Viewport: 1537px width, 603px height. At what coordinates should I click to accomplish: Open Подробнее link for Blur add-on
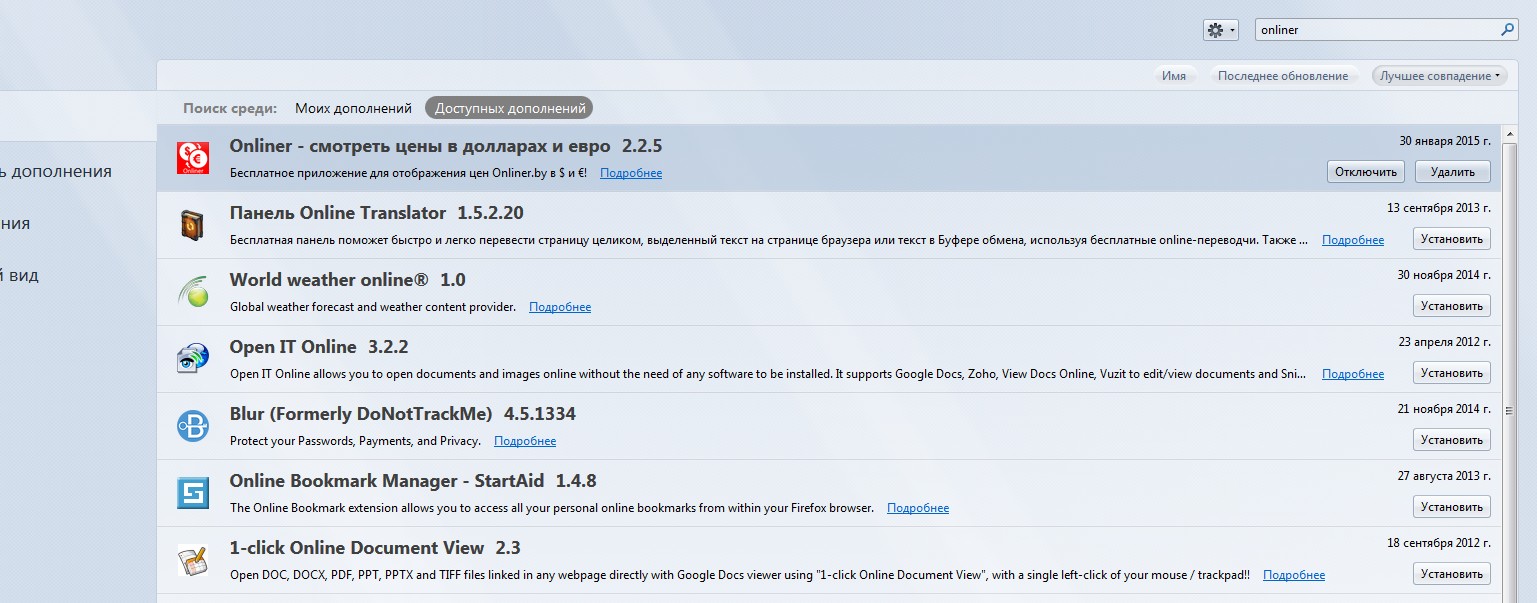[x=525, y=441]
